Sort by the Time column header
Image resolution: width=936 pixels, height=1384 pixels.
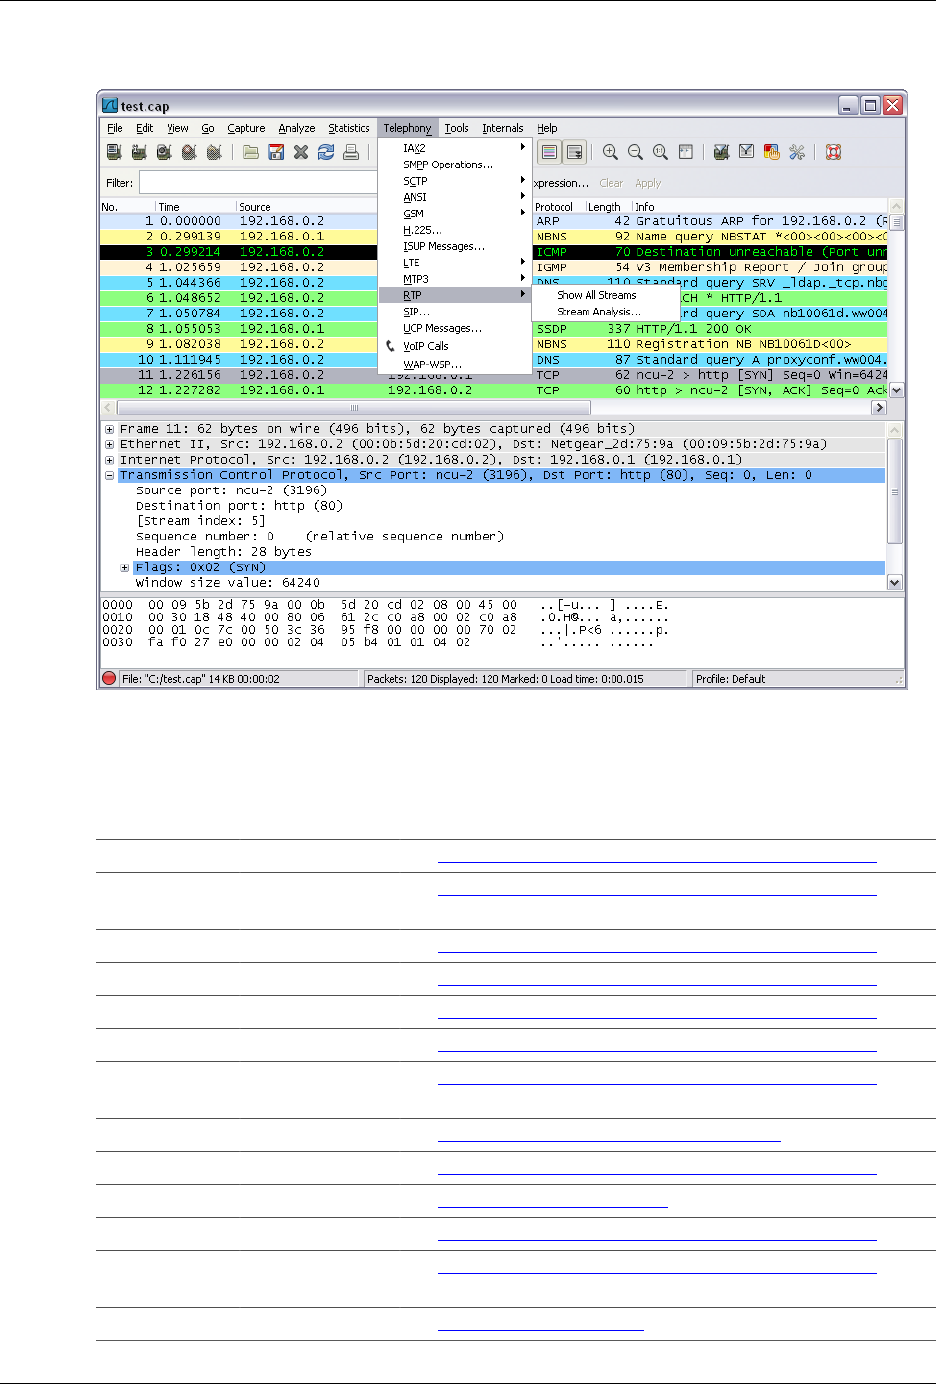(x=195, y=207)
